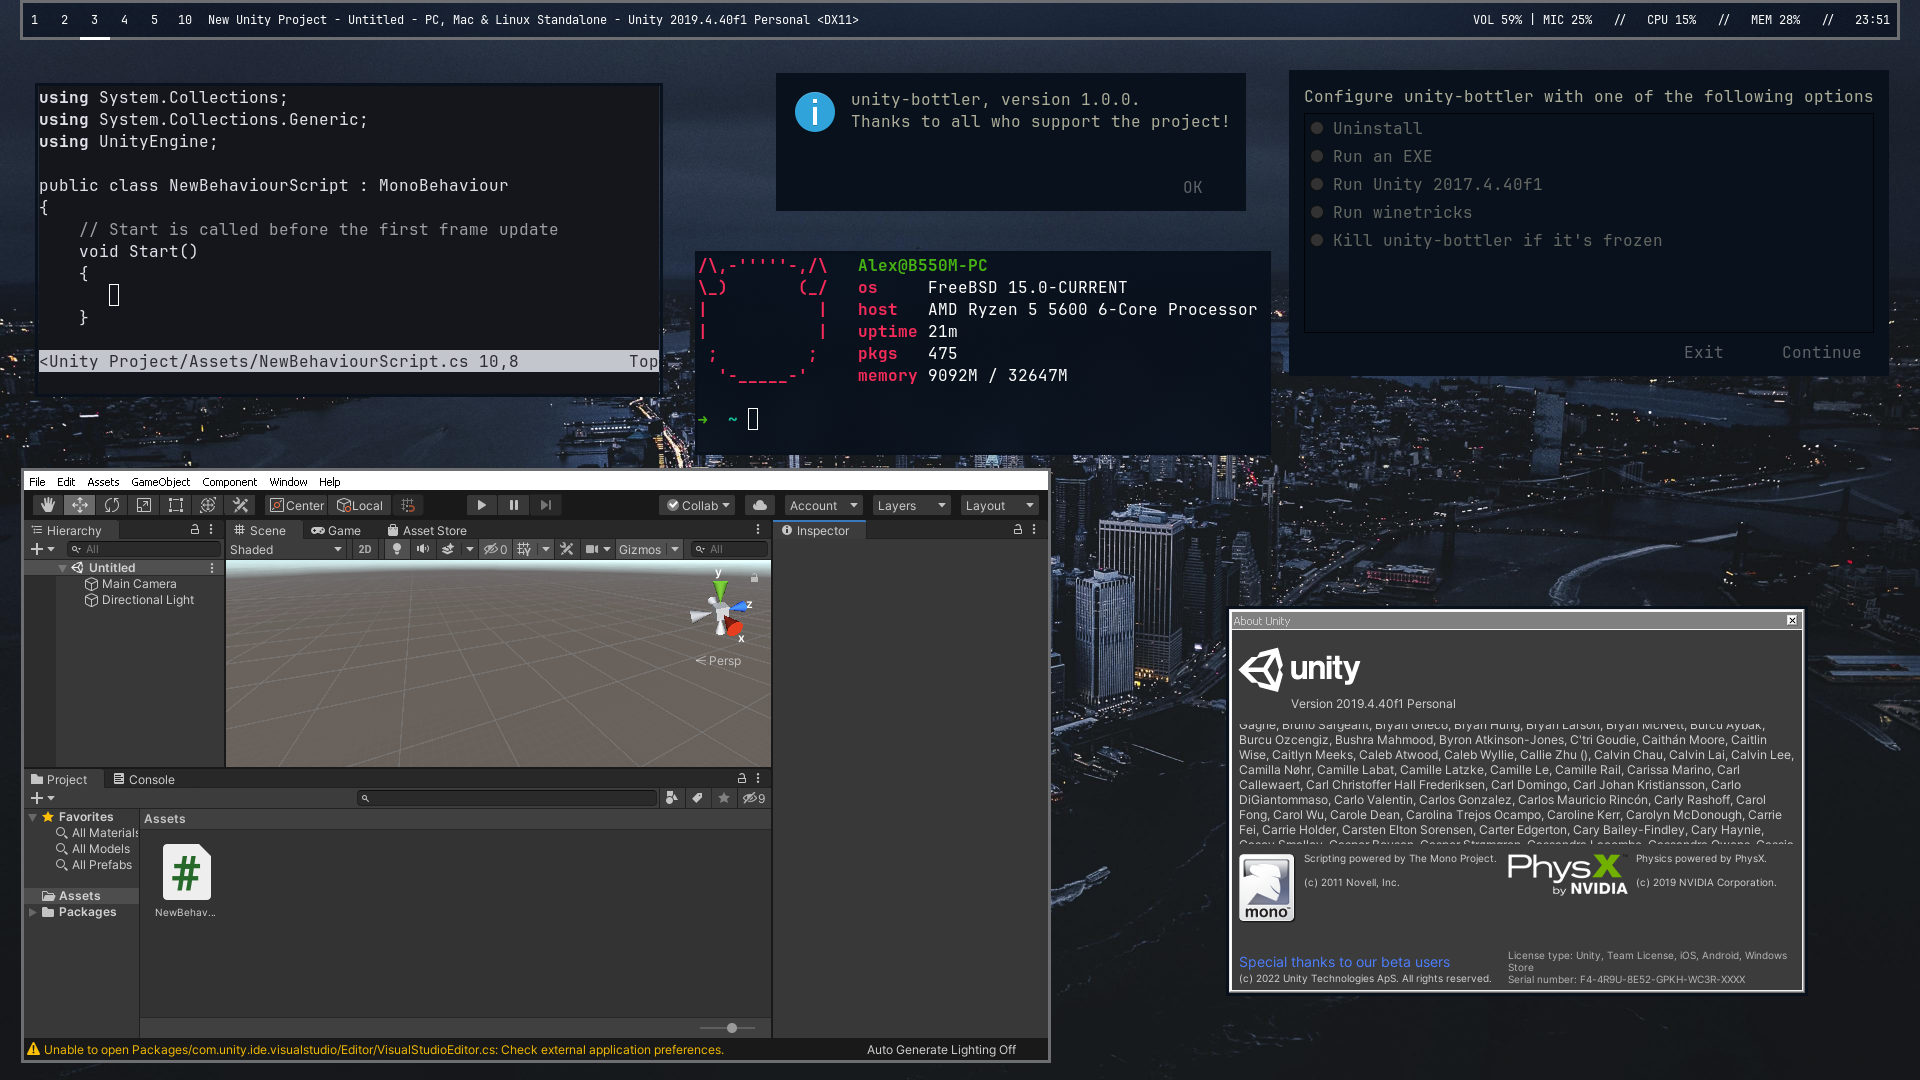The width and height of the screenshot is (1920, 1080).
Task: Open the Gizmos dropdown
Action: 645,549
